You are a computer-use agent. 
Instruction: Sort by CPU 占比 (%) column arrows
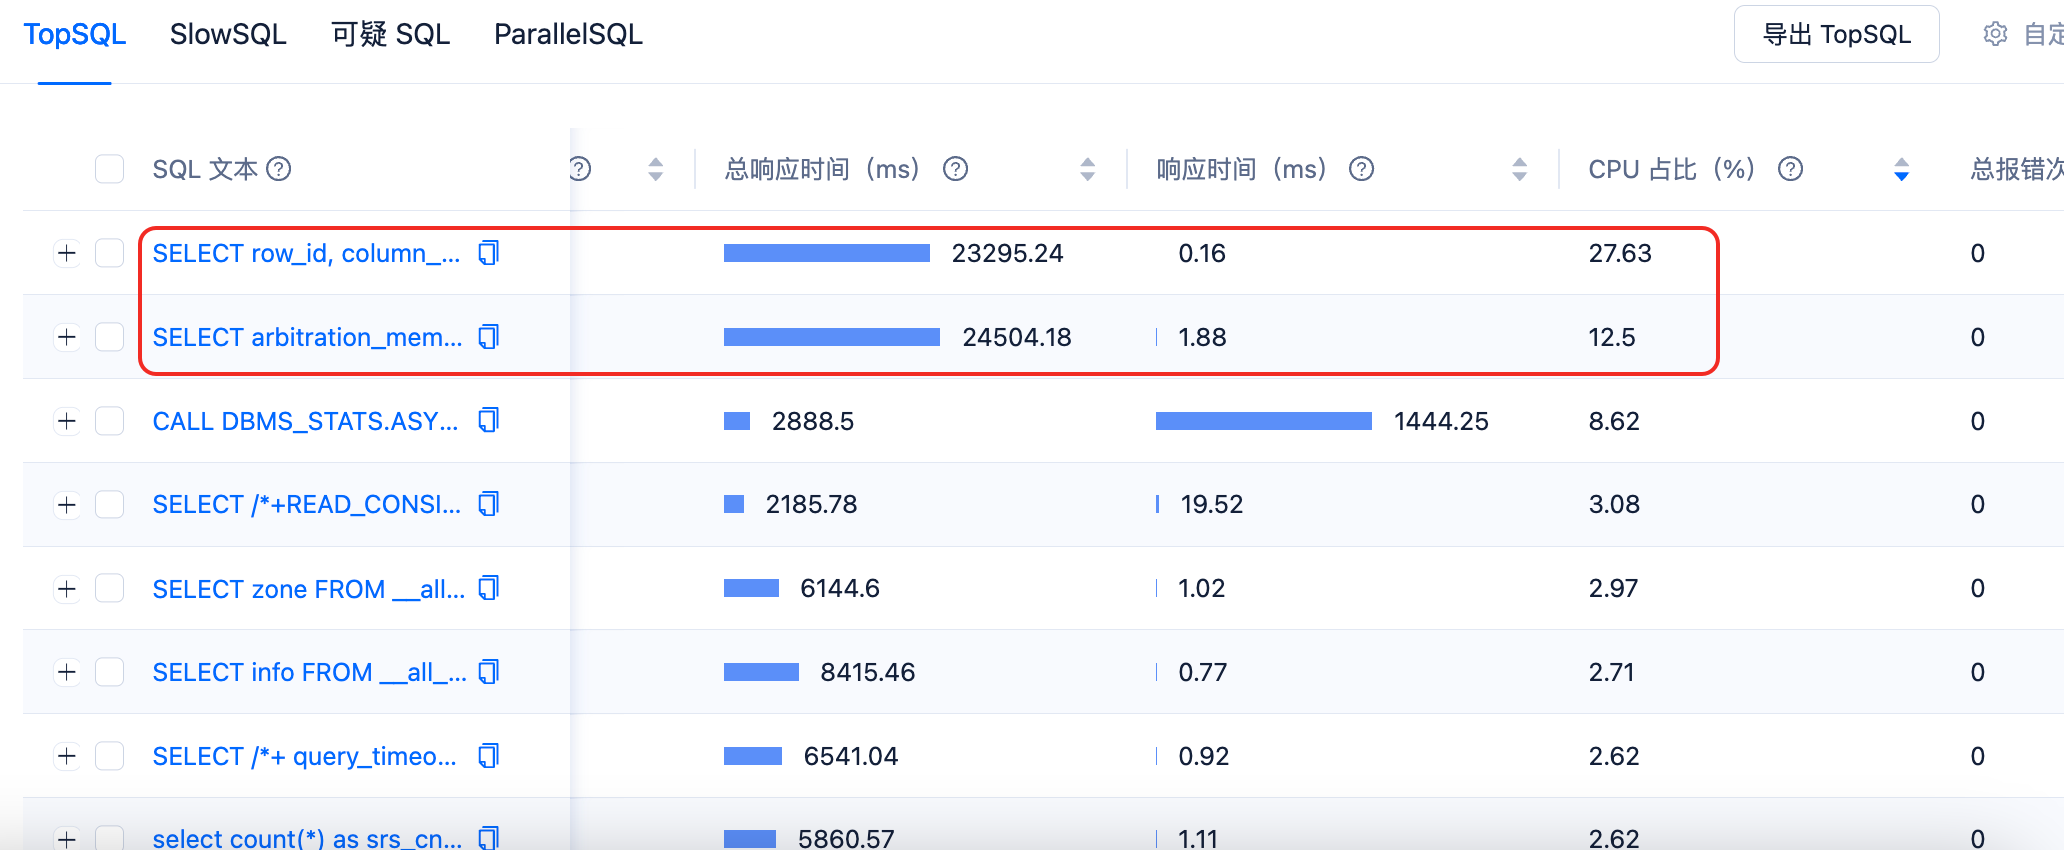coord(1901,169)
